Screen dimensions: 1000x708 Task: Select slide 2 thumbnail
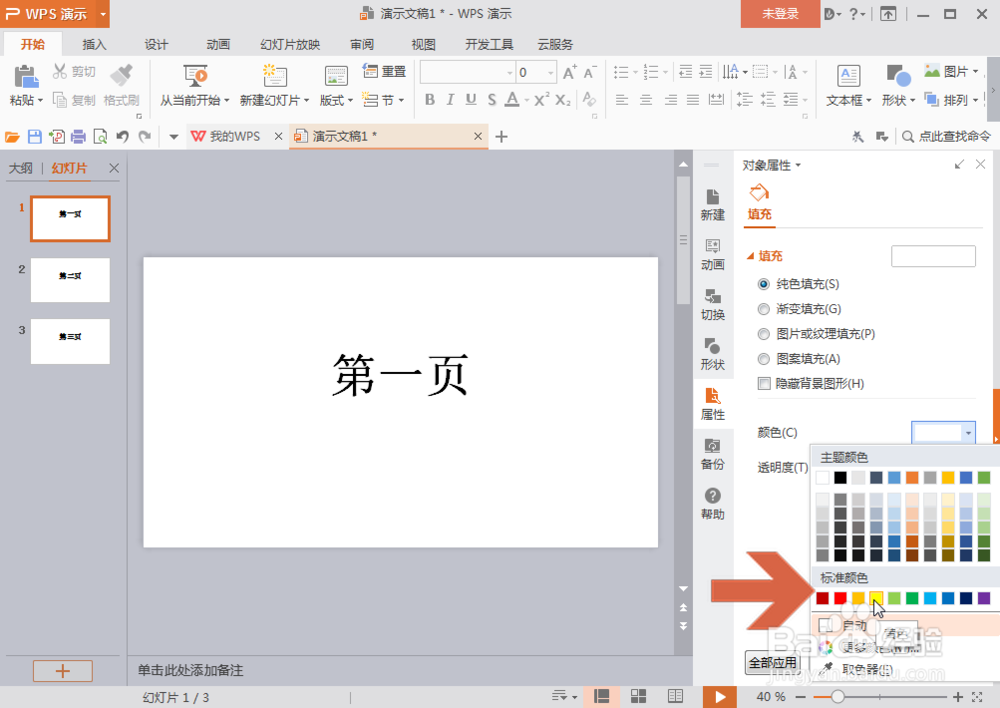tap(70, 280)
